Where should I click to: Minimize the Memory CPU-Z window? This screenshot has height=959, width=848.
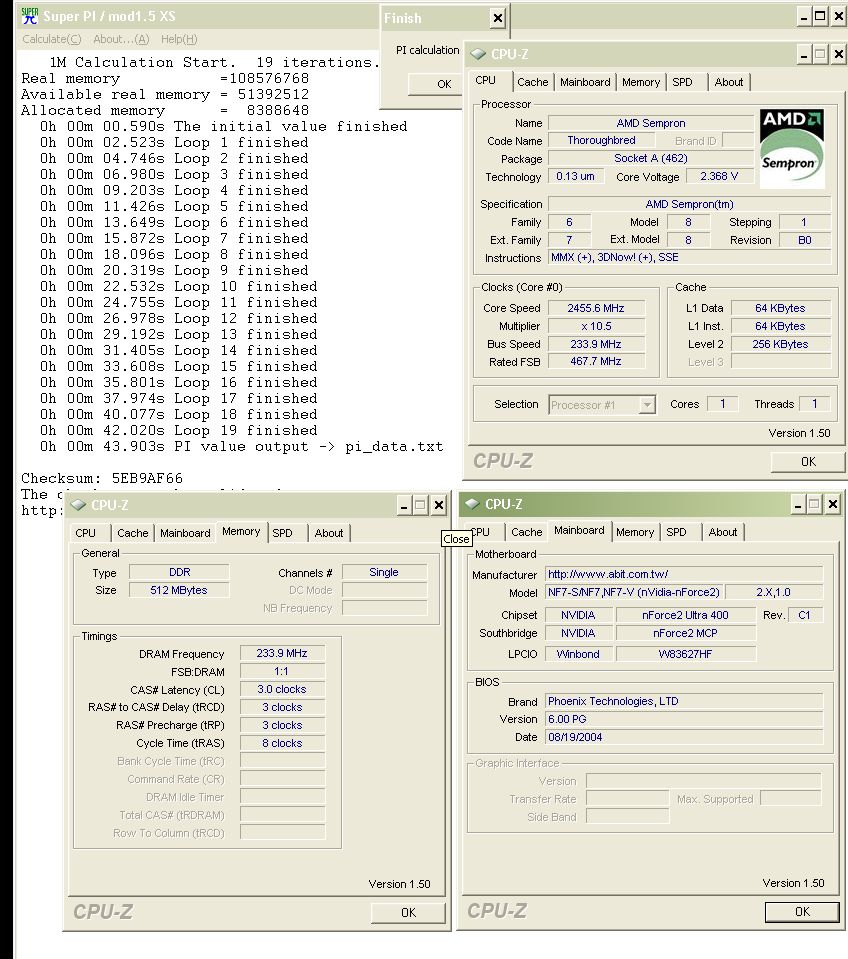[404, 505]
